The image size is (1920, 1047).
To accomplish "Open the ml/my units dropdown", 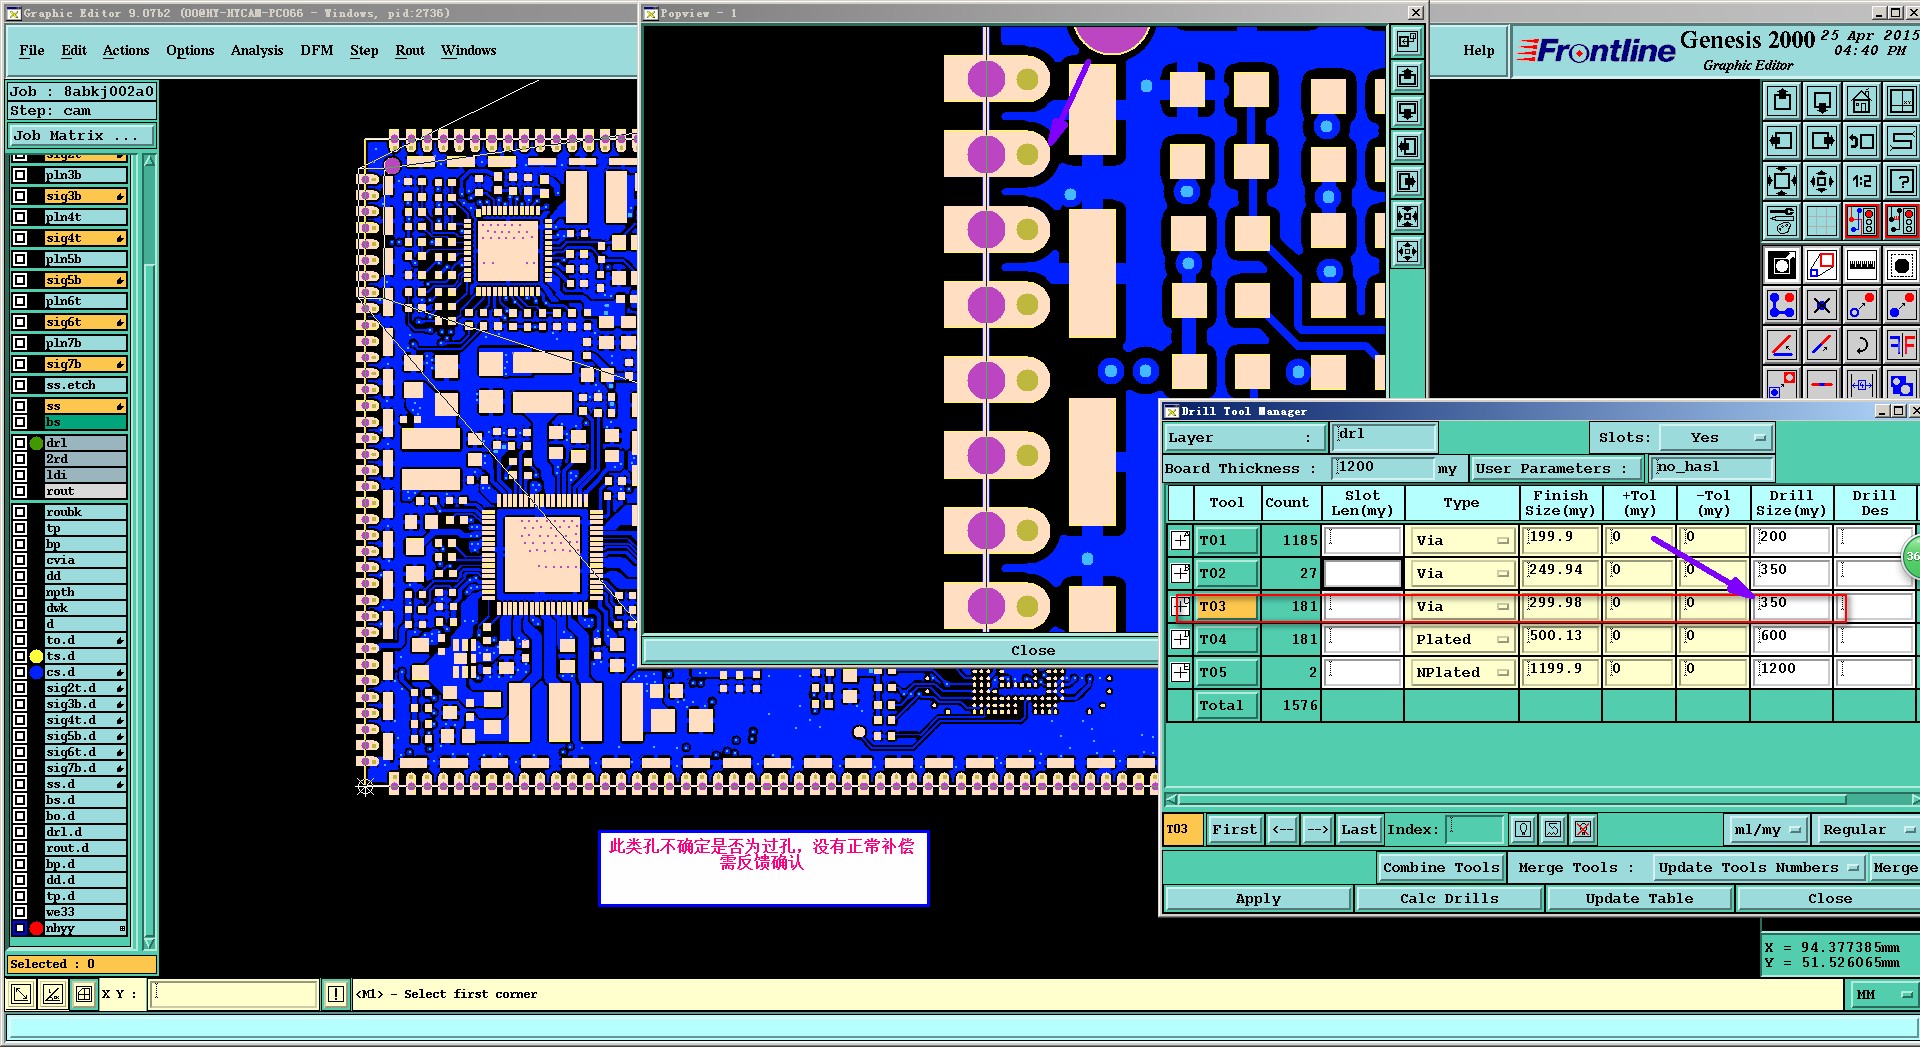I will 1768,829.
